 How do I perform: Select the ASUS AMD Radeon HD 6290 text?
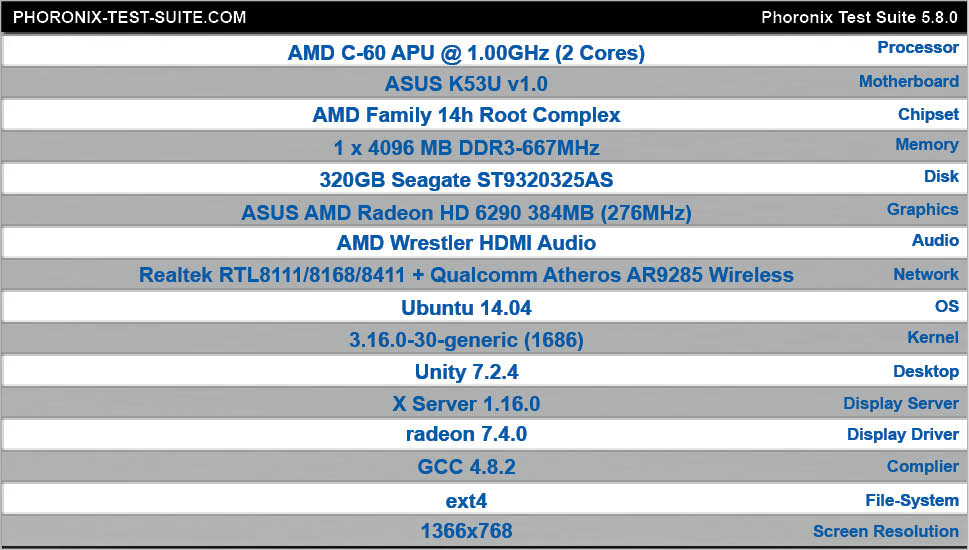coord(466,212)
